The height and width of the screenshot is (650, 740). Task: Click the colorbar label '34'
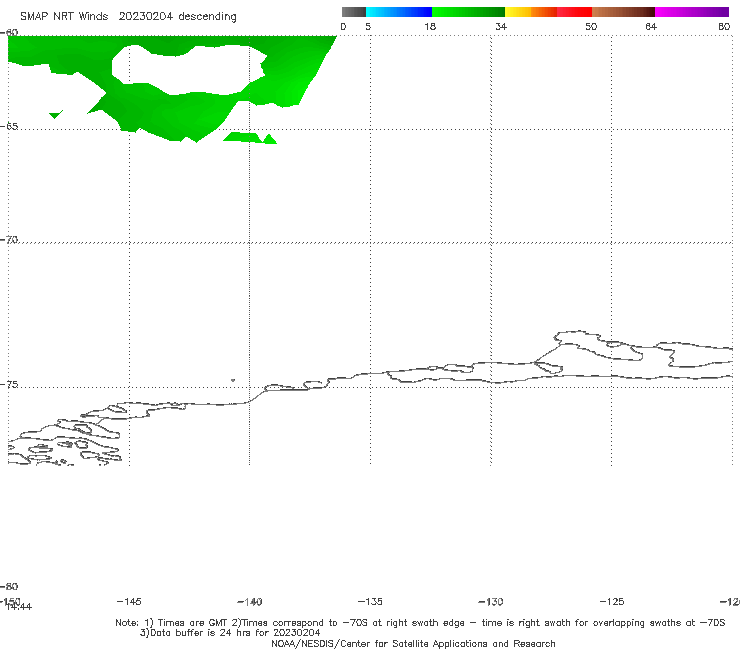click(501, 26)
